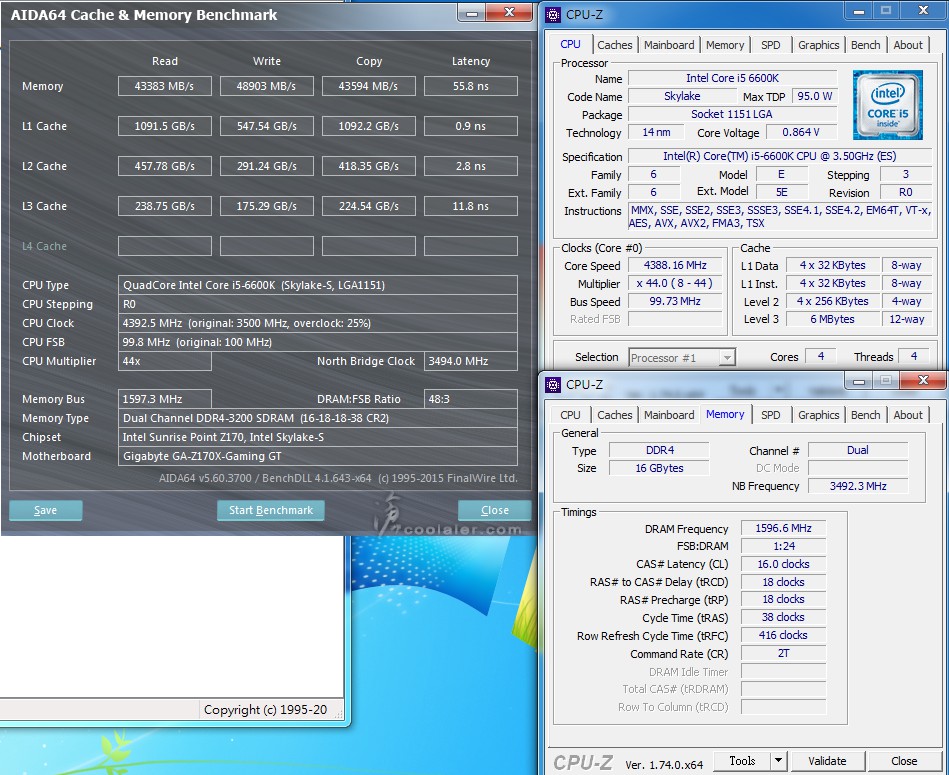949x775 pixels.
Task: Click NB Frequency value 3492.3 MHz
Action: point(858,486)
